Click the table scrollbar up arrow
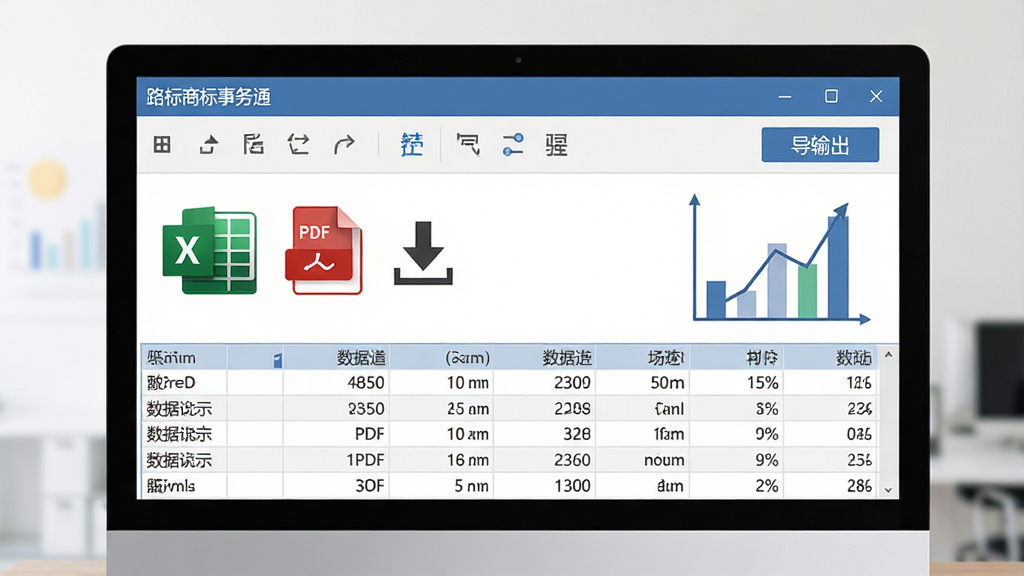The width and height of the screenshot is (1024, 576). click(x=888, y=355)
